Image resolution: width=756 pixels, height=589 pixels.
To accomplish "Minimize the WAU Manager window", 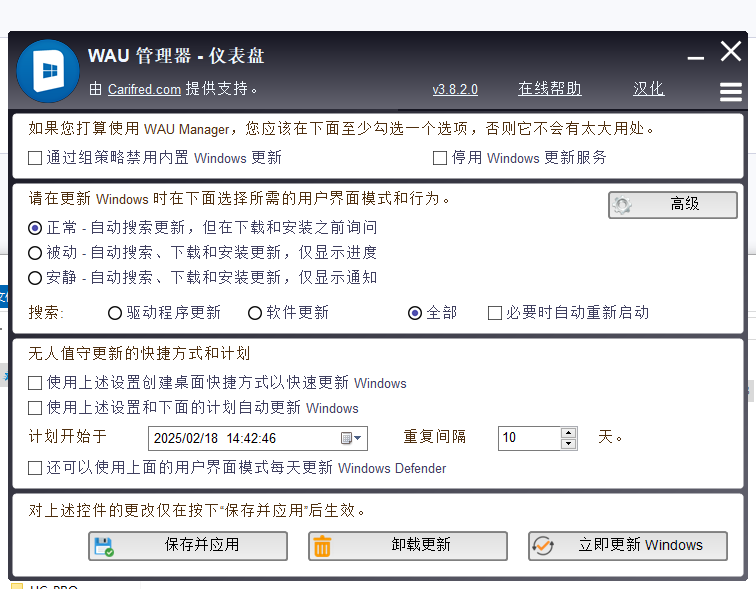I will (x=695, y=58).
